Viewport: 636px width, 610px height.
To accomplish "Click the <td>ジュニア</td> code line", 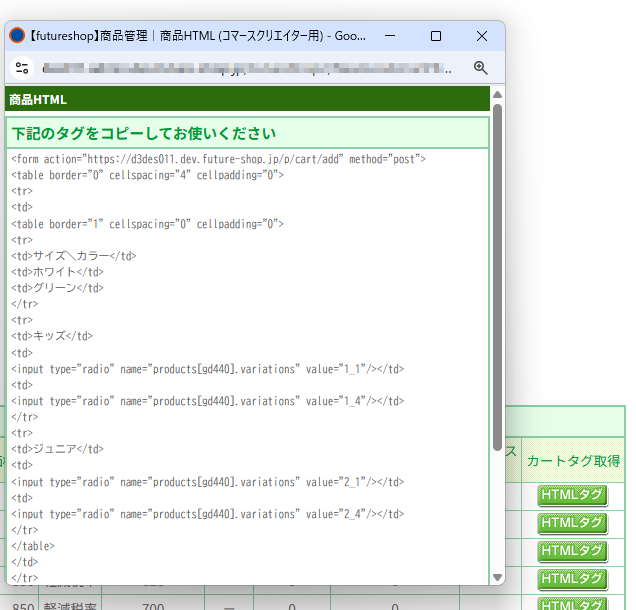I will pyautogui.click(x=58, y=449).
